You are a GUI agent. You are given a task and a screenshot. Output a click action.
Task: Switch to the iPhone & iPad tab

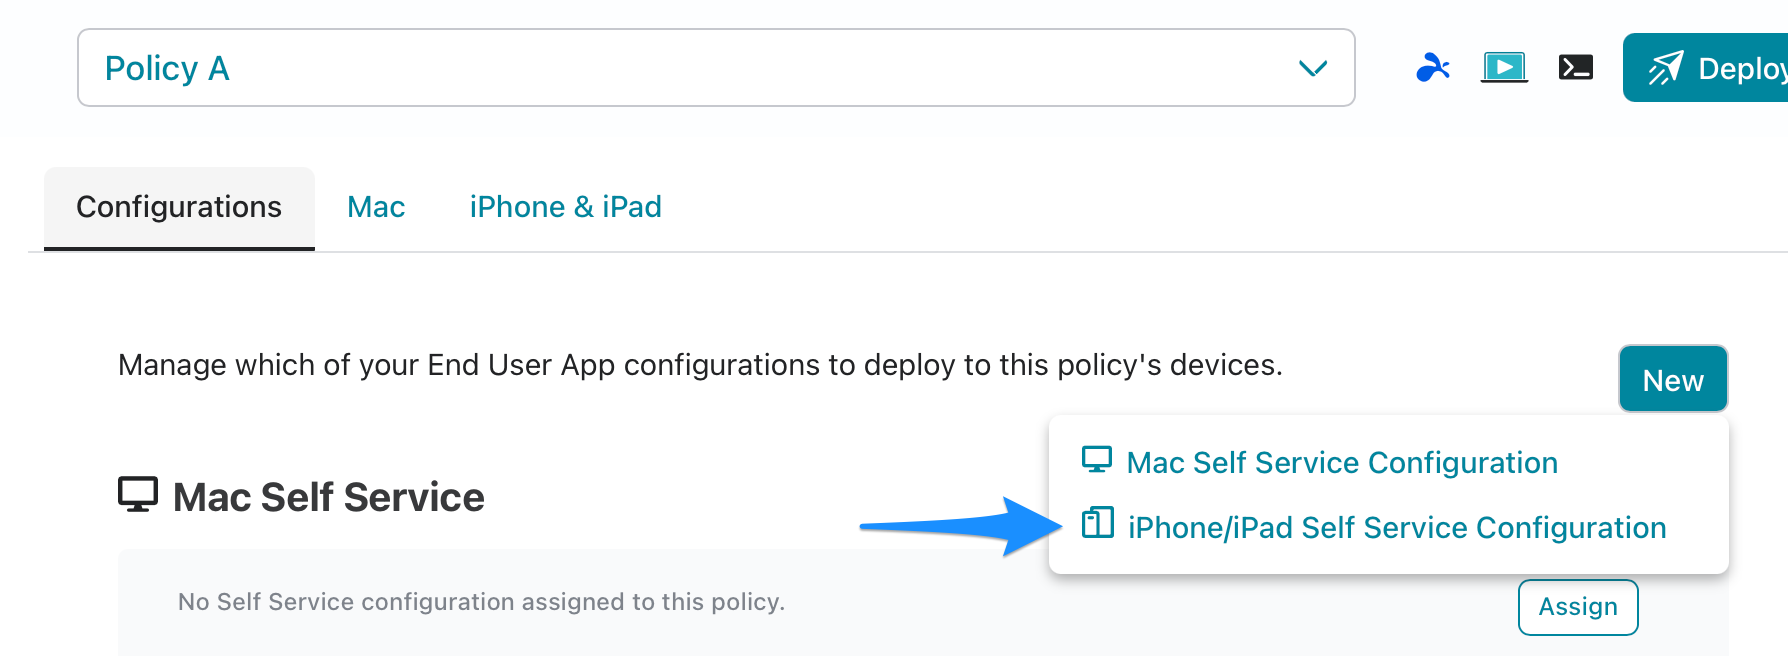566,207
